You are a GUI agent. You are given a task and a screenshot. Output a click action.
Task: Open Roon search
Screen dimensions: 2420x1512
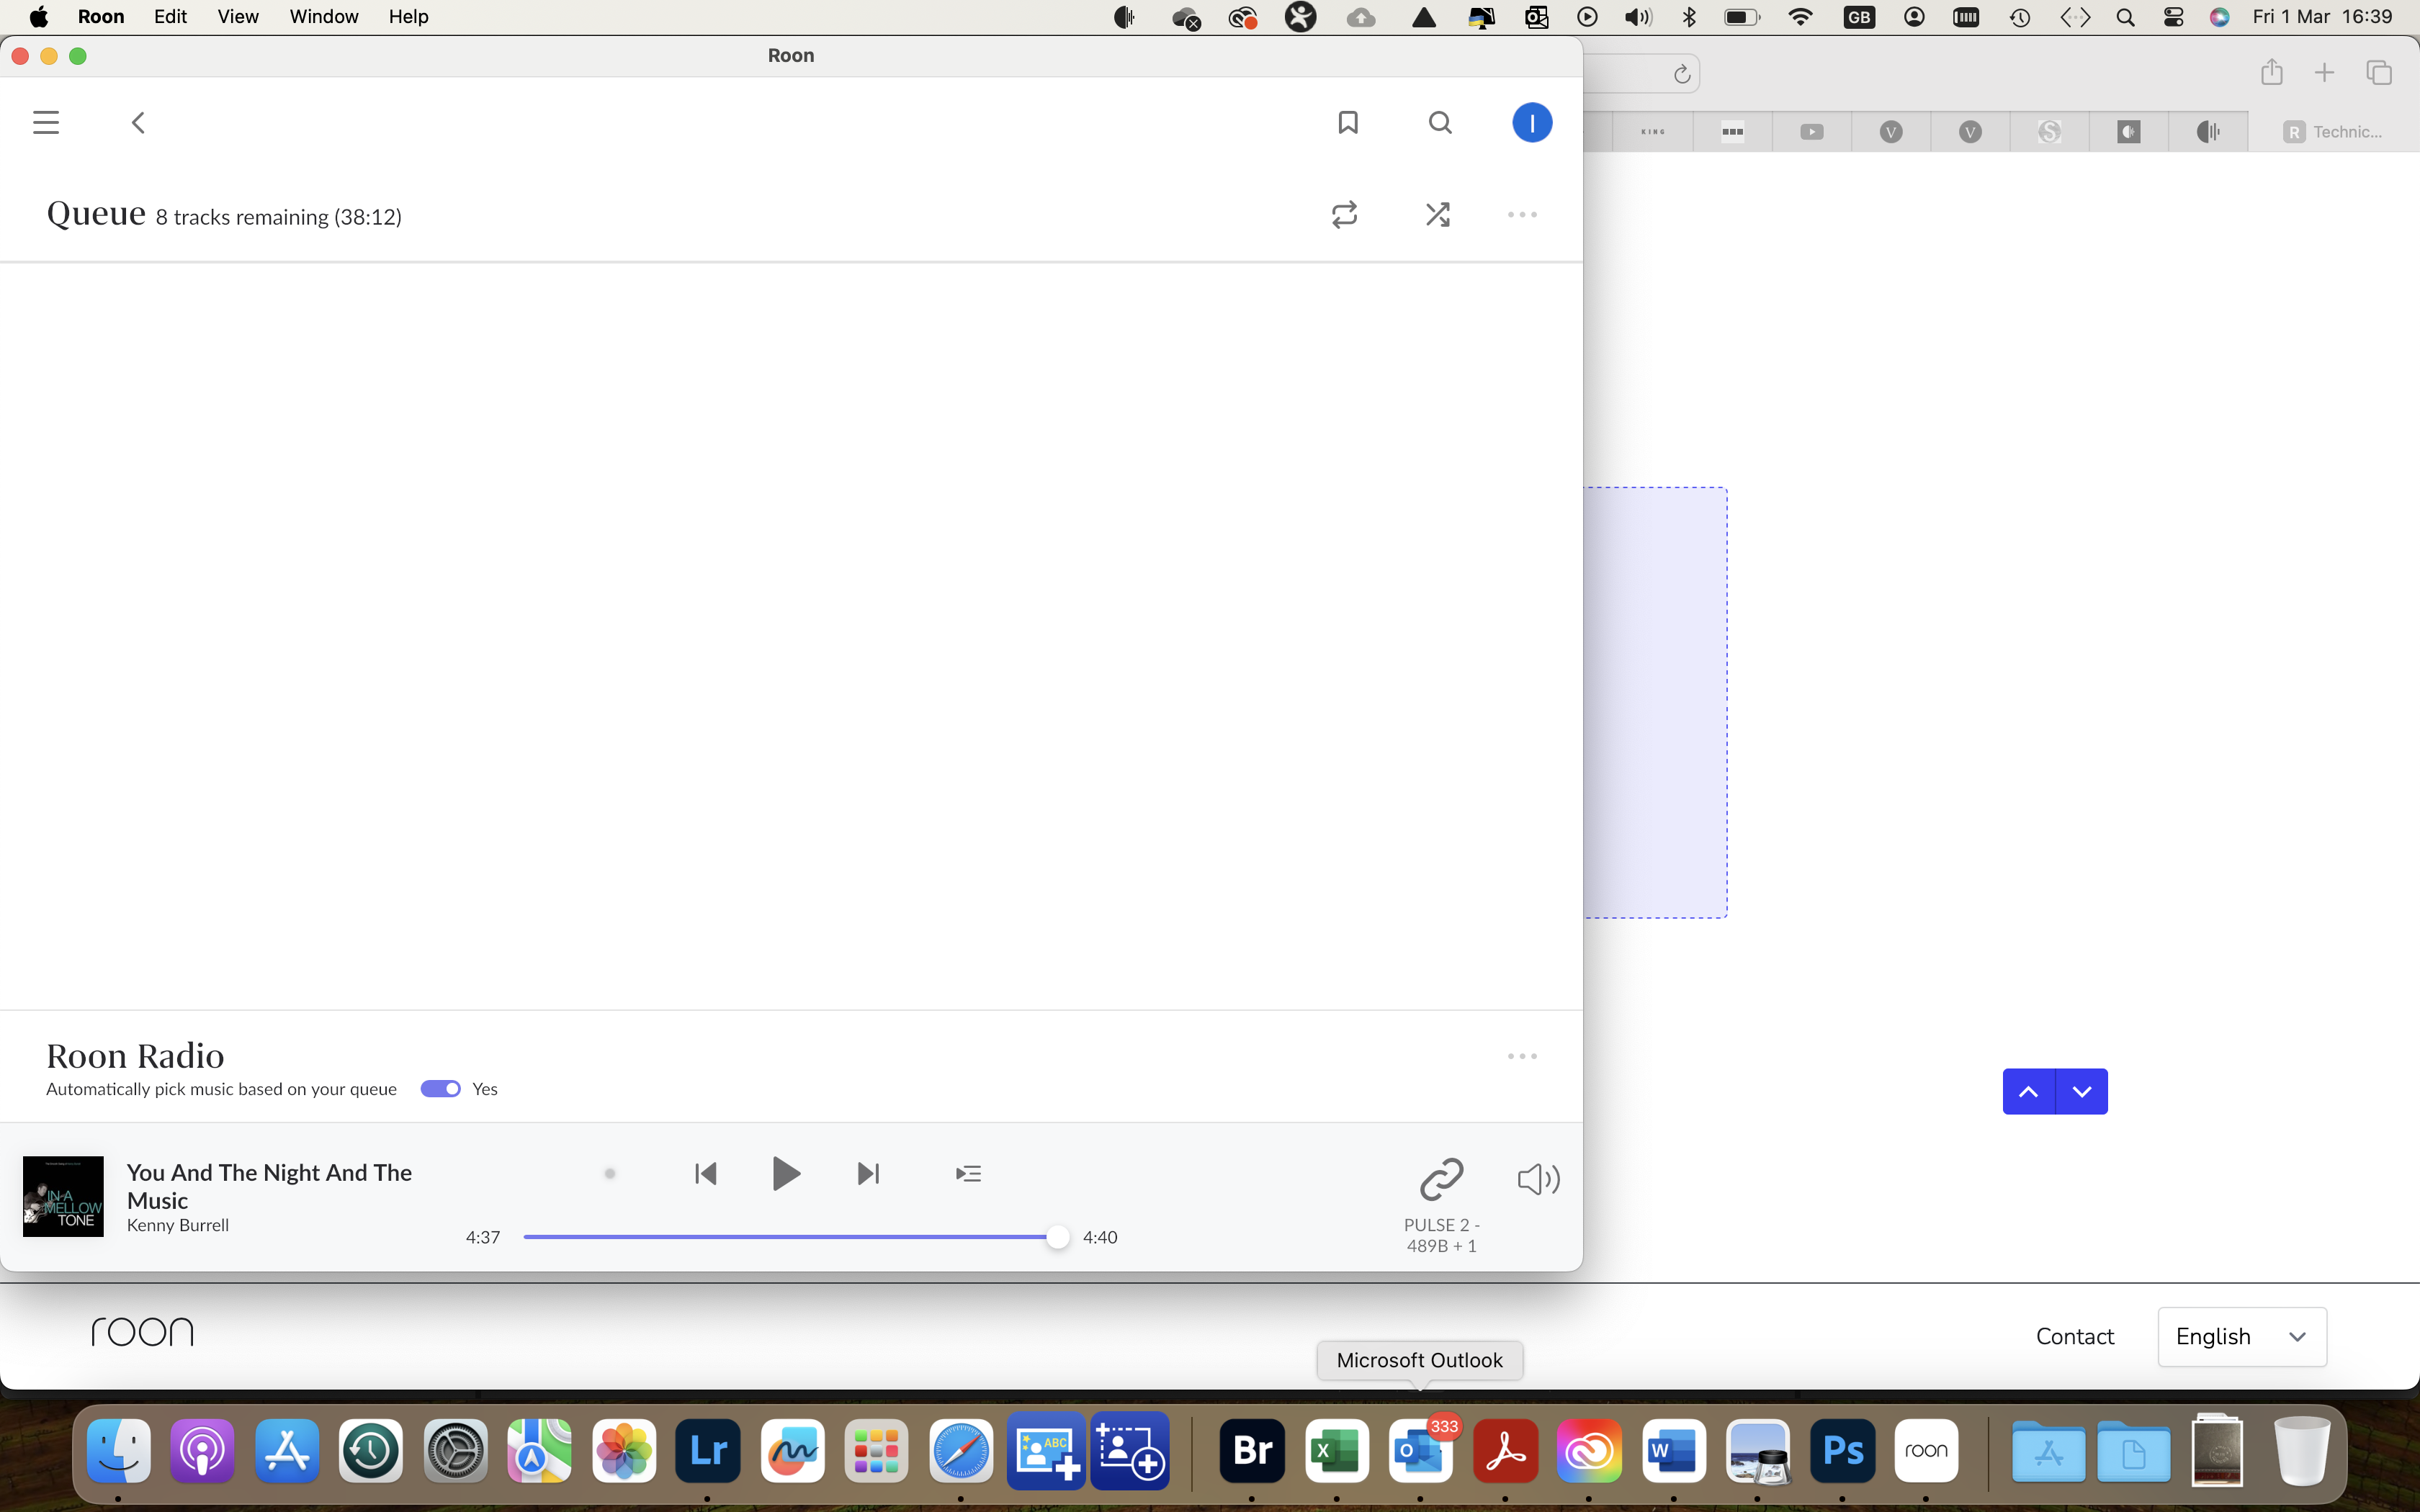1440,123
